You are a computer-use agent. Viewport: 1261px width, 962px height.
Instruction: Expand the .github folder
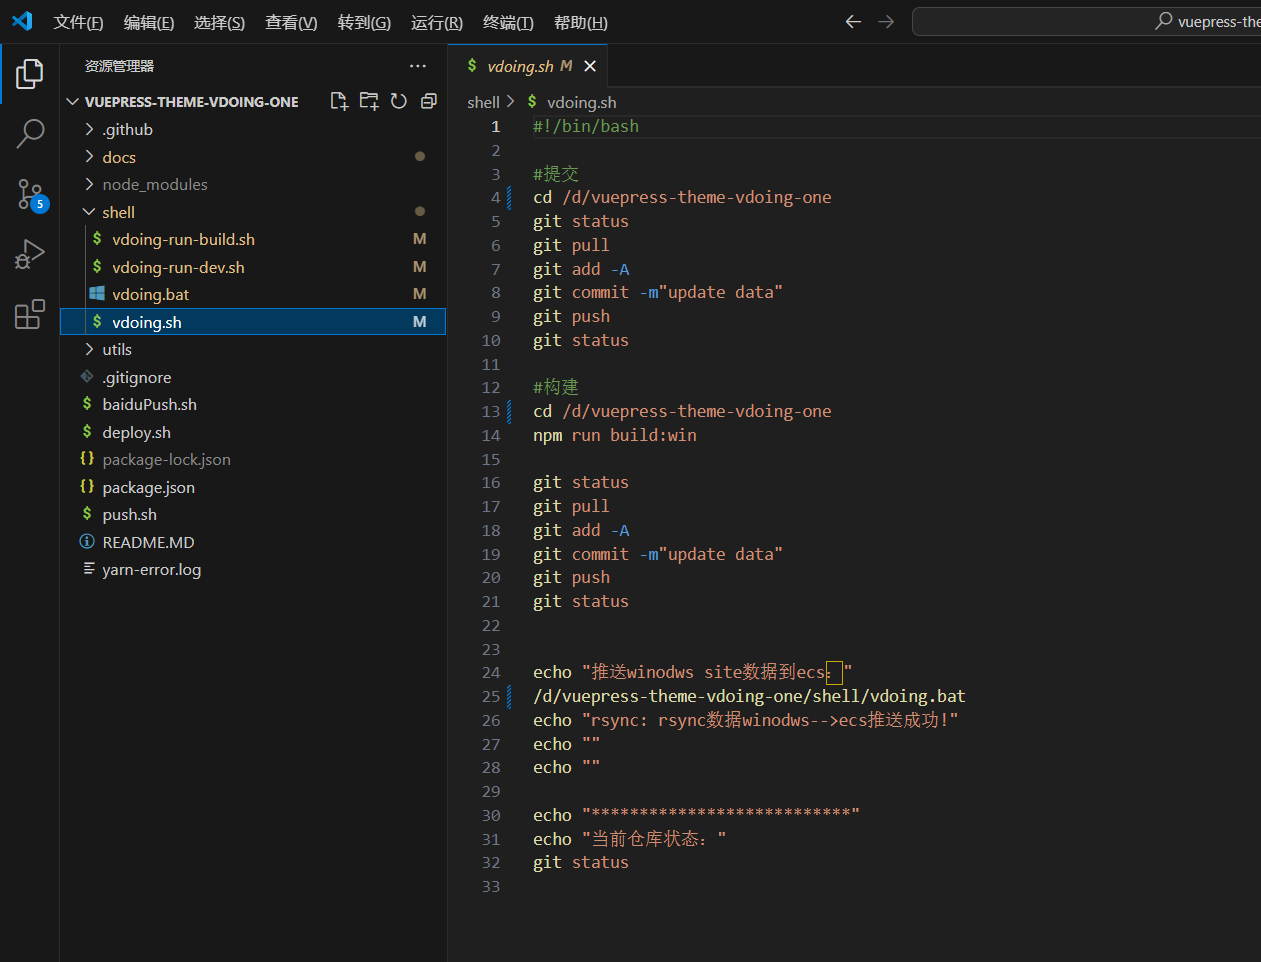coord(253,129)
